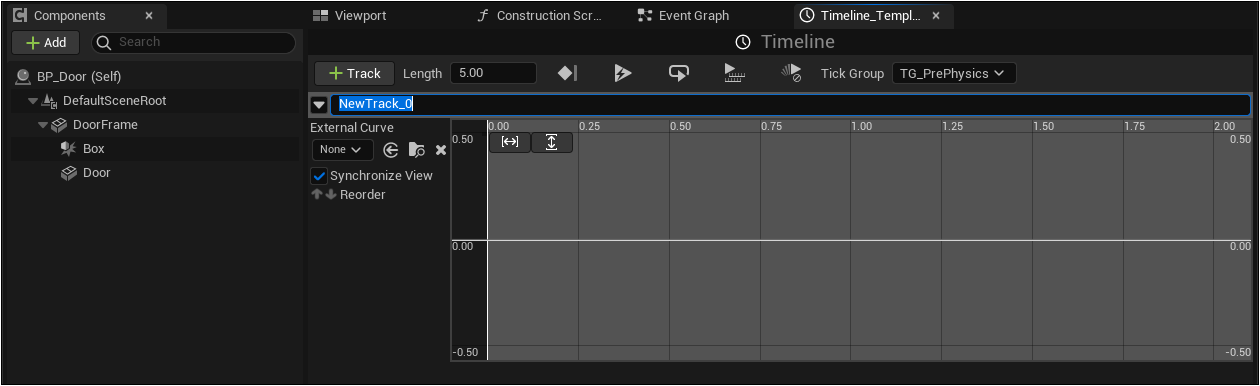The image size is (1260, 386).
Task: Uncheck the Synchronize View checkbox
Action: pos(319,176)
